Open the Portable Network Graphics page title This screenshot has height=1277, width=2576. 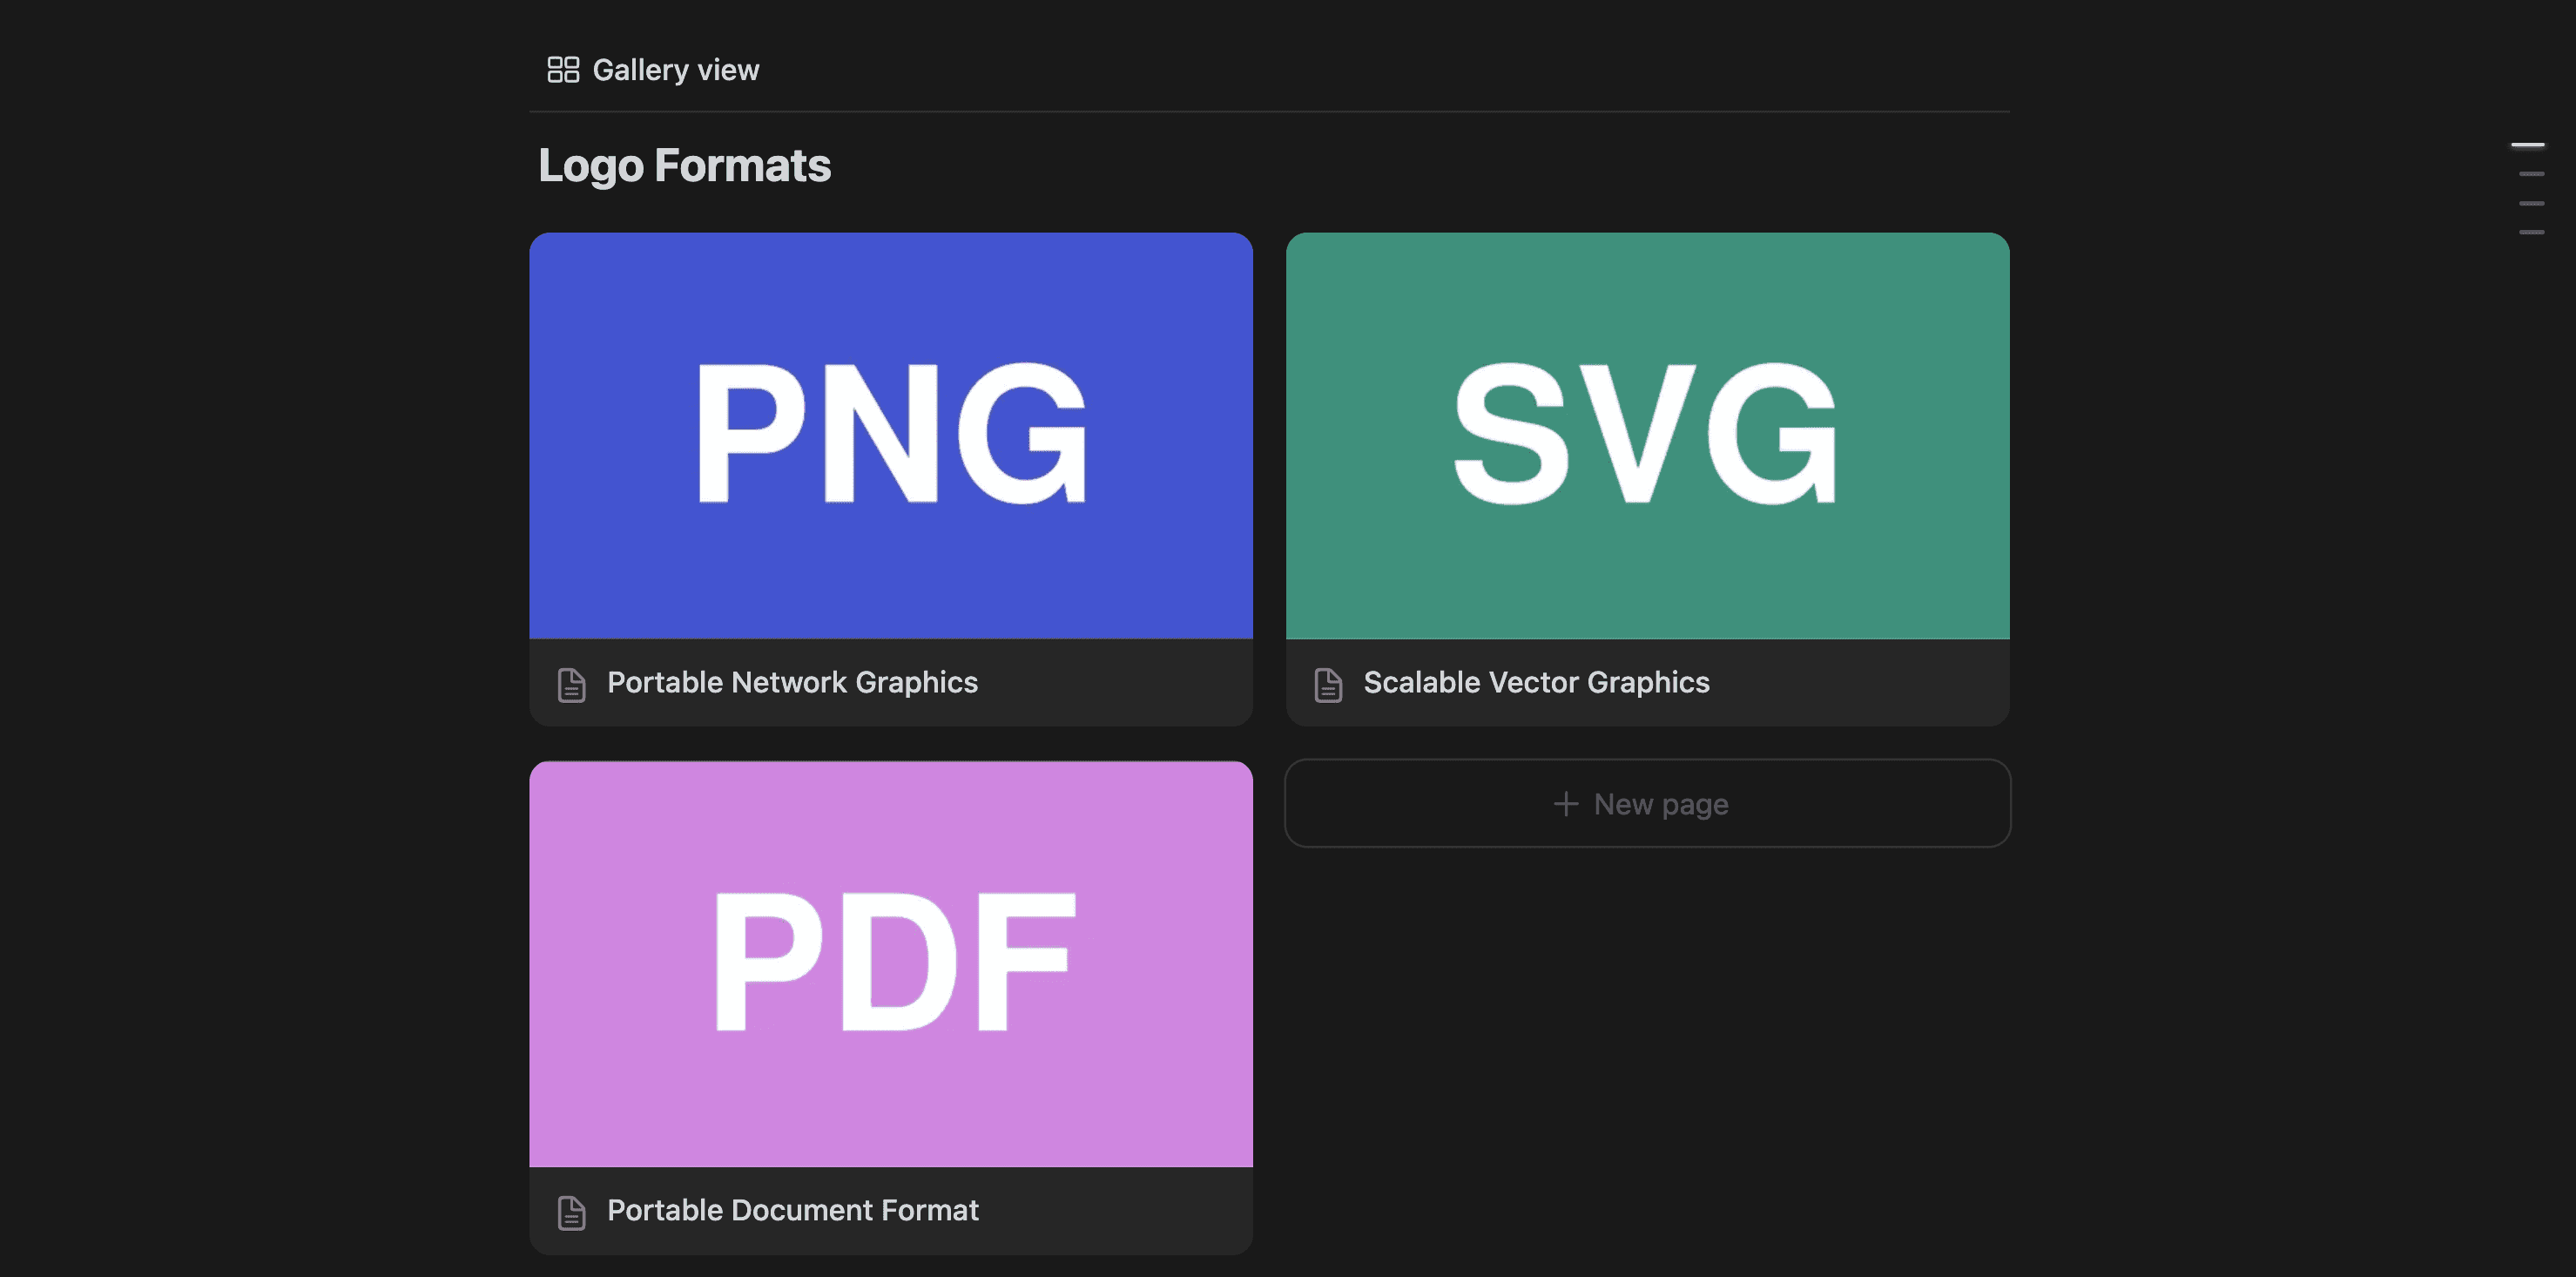792,682
